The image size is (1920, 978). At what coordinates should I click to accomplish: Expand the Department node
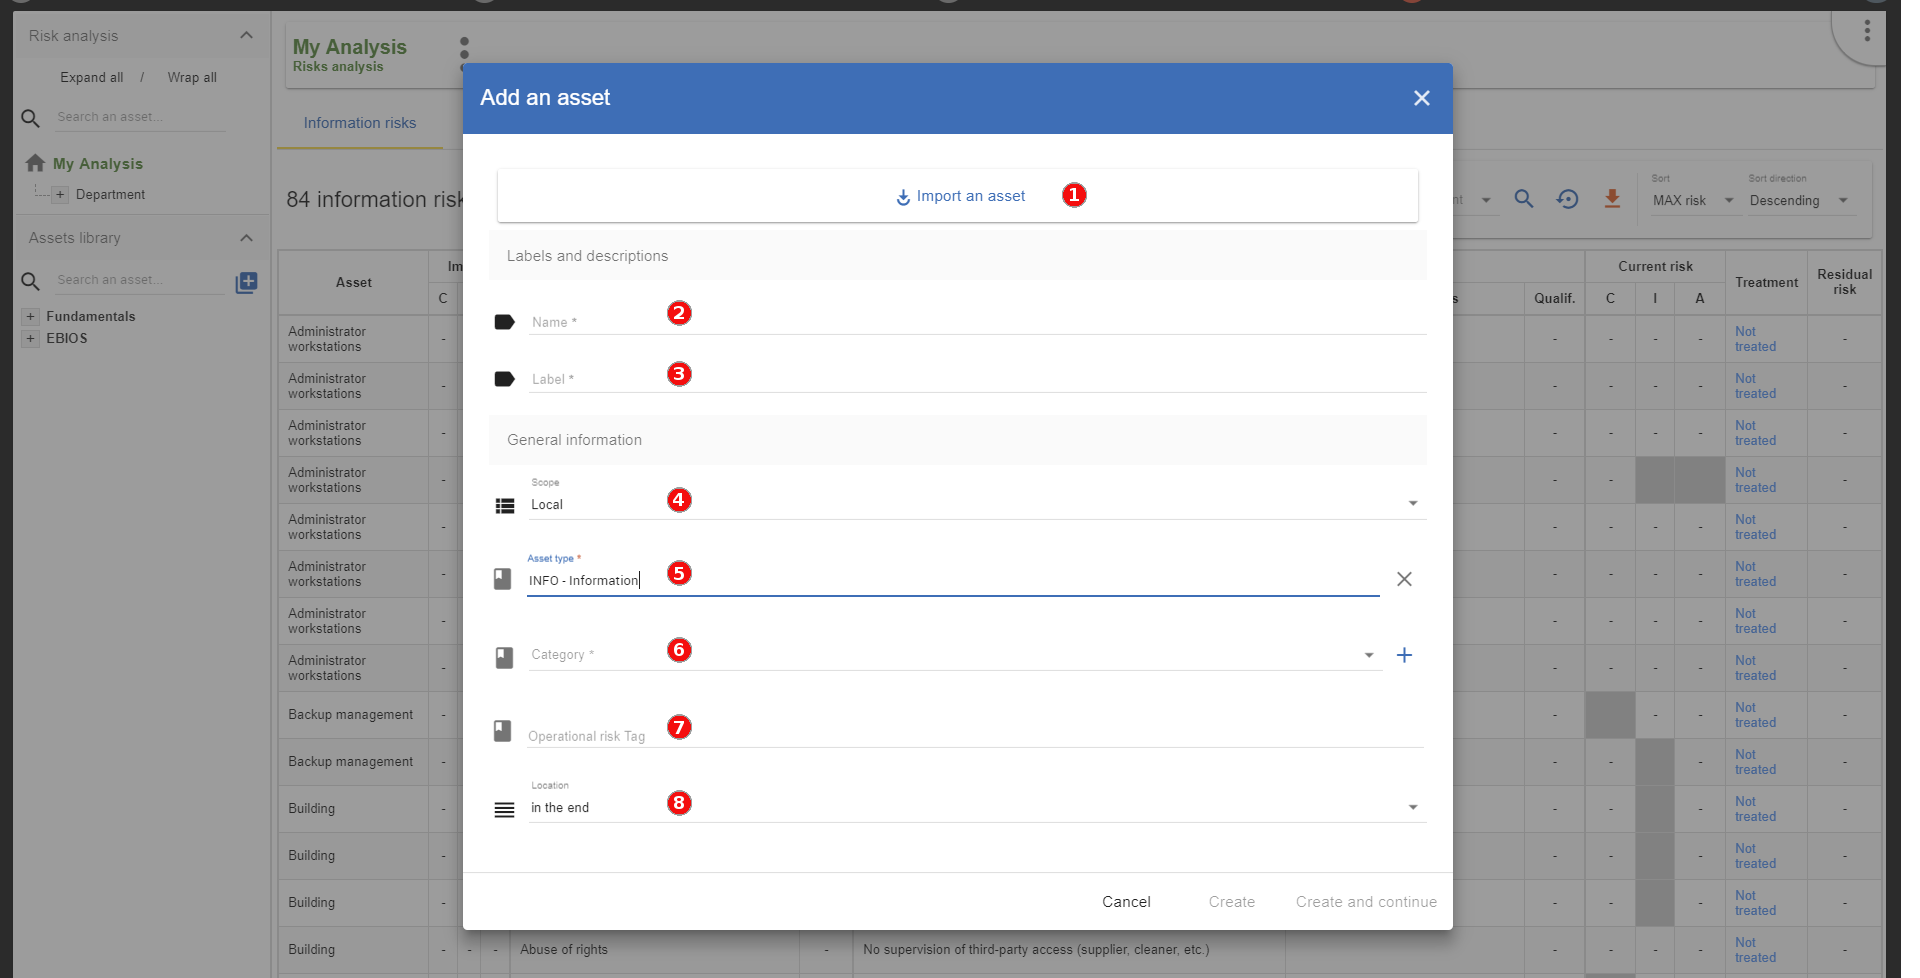pos(62,194)
